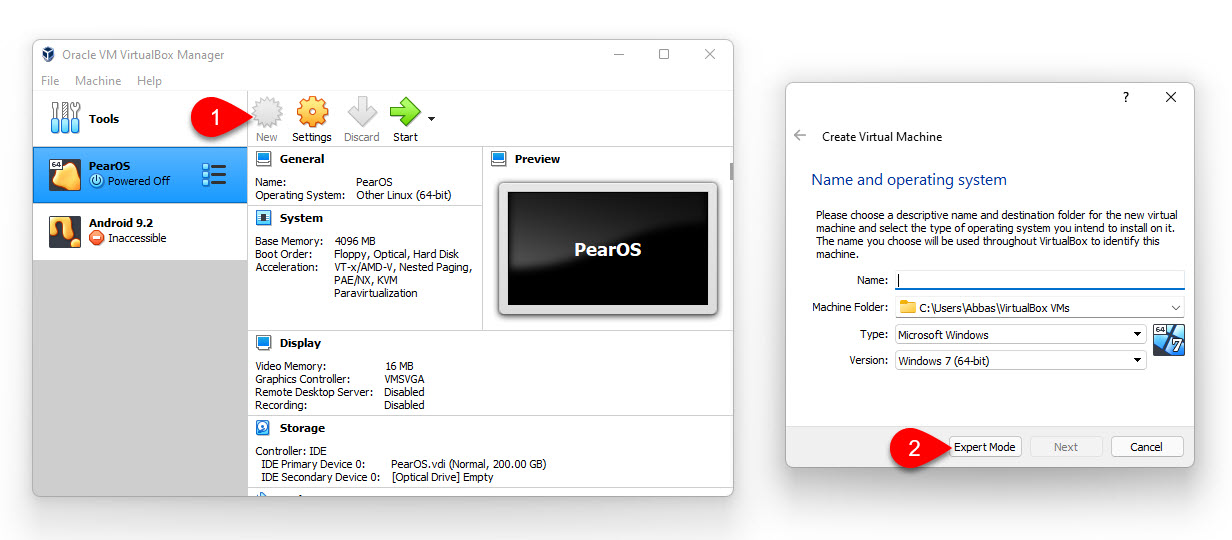Viewport: 1232px width, 540px height.
Task: Select Tools in the sidebar
Action: 140,119
